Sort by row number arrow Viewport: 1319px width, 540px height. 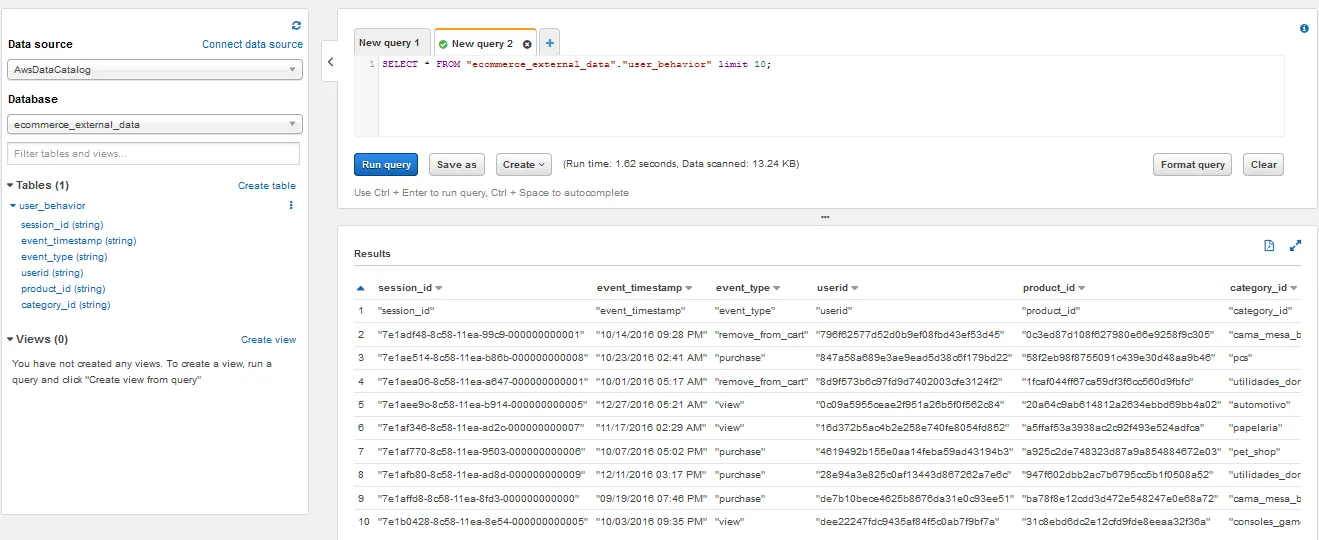tap(361, 288)
